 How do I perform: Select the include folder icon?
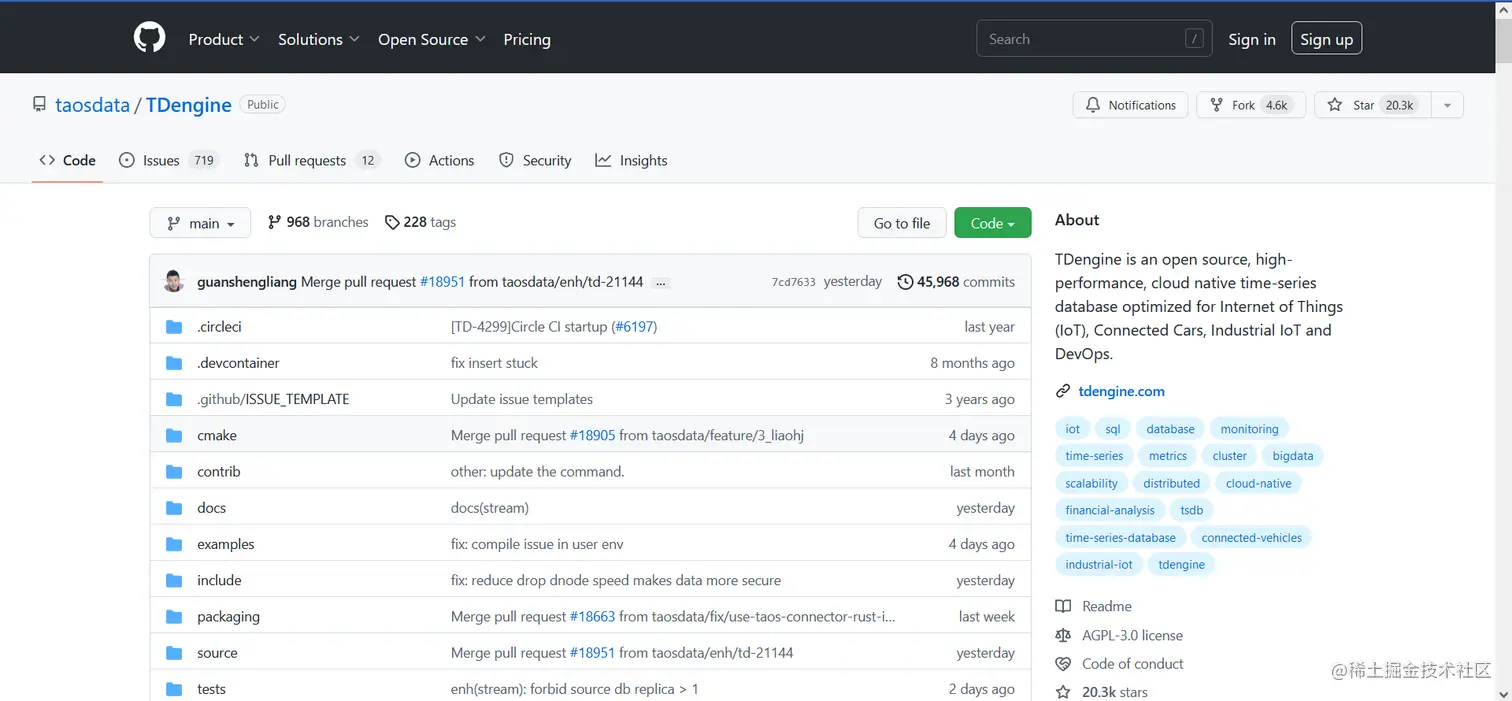[174, 580]
